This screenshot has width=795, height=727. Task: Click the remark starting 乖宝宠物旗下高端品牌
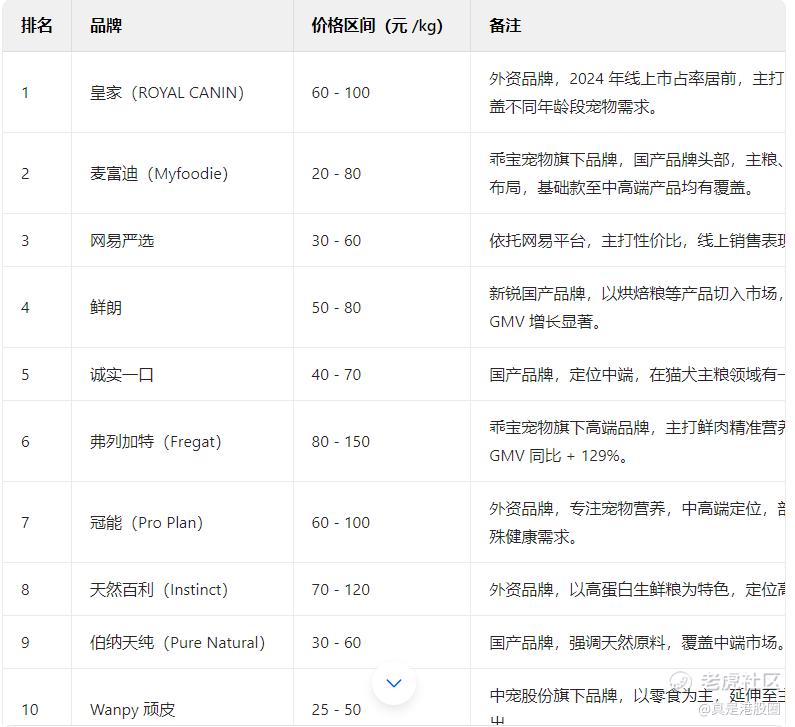tap(637, 442)
